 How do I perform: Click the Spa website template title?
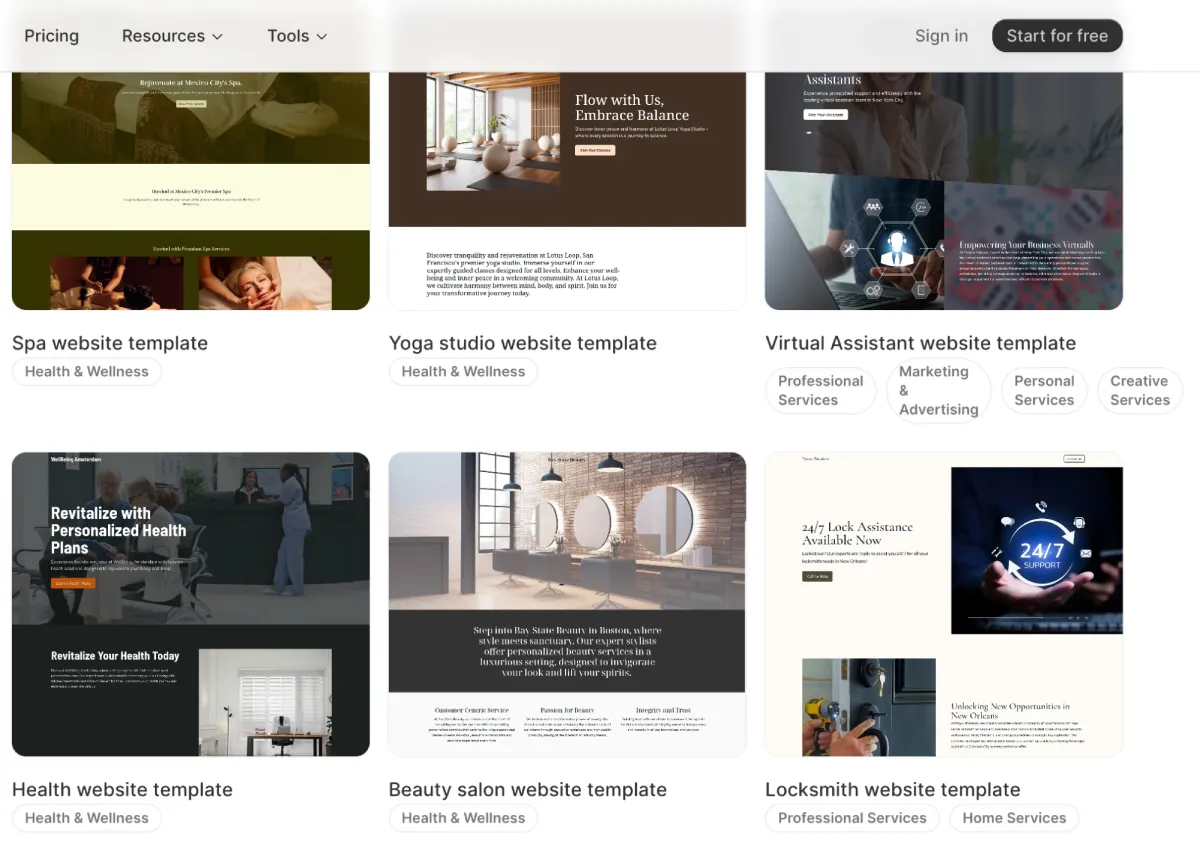[x=110, y=343]
